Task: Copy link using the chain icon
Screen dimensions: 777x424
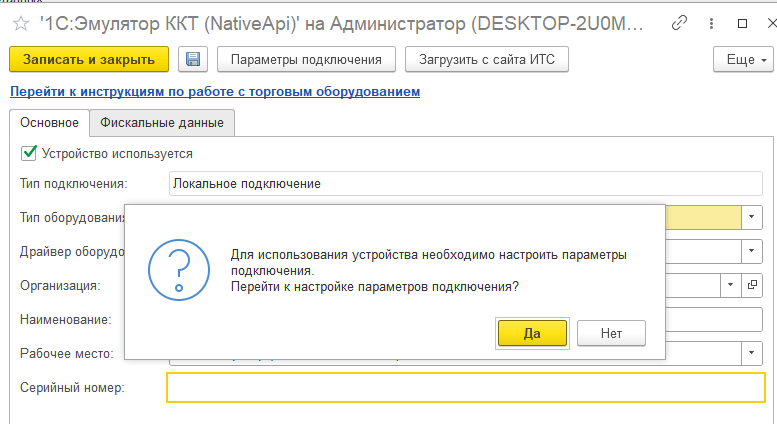Action: [x=679, y=21]
